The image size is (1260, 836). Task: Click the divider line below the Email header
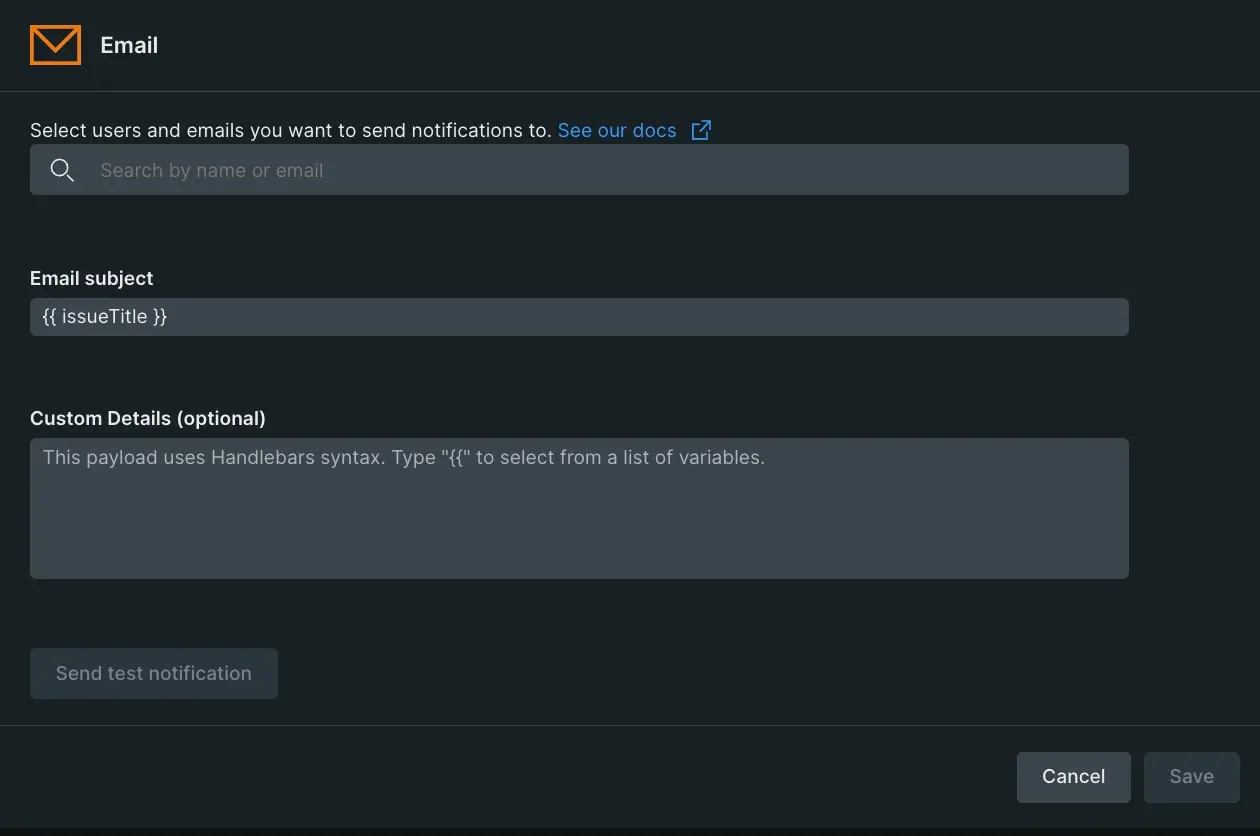point(630,92)
